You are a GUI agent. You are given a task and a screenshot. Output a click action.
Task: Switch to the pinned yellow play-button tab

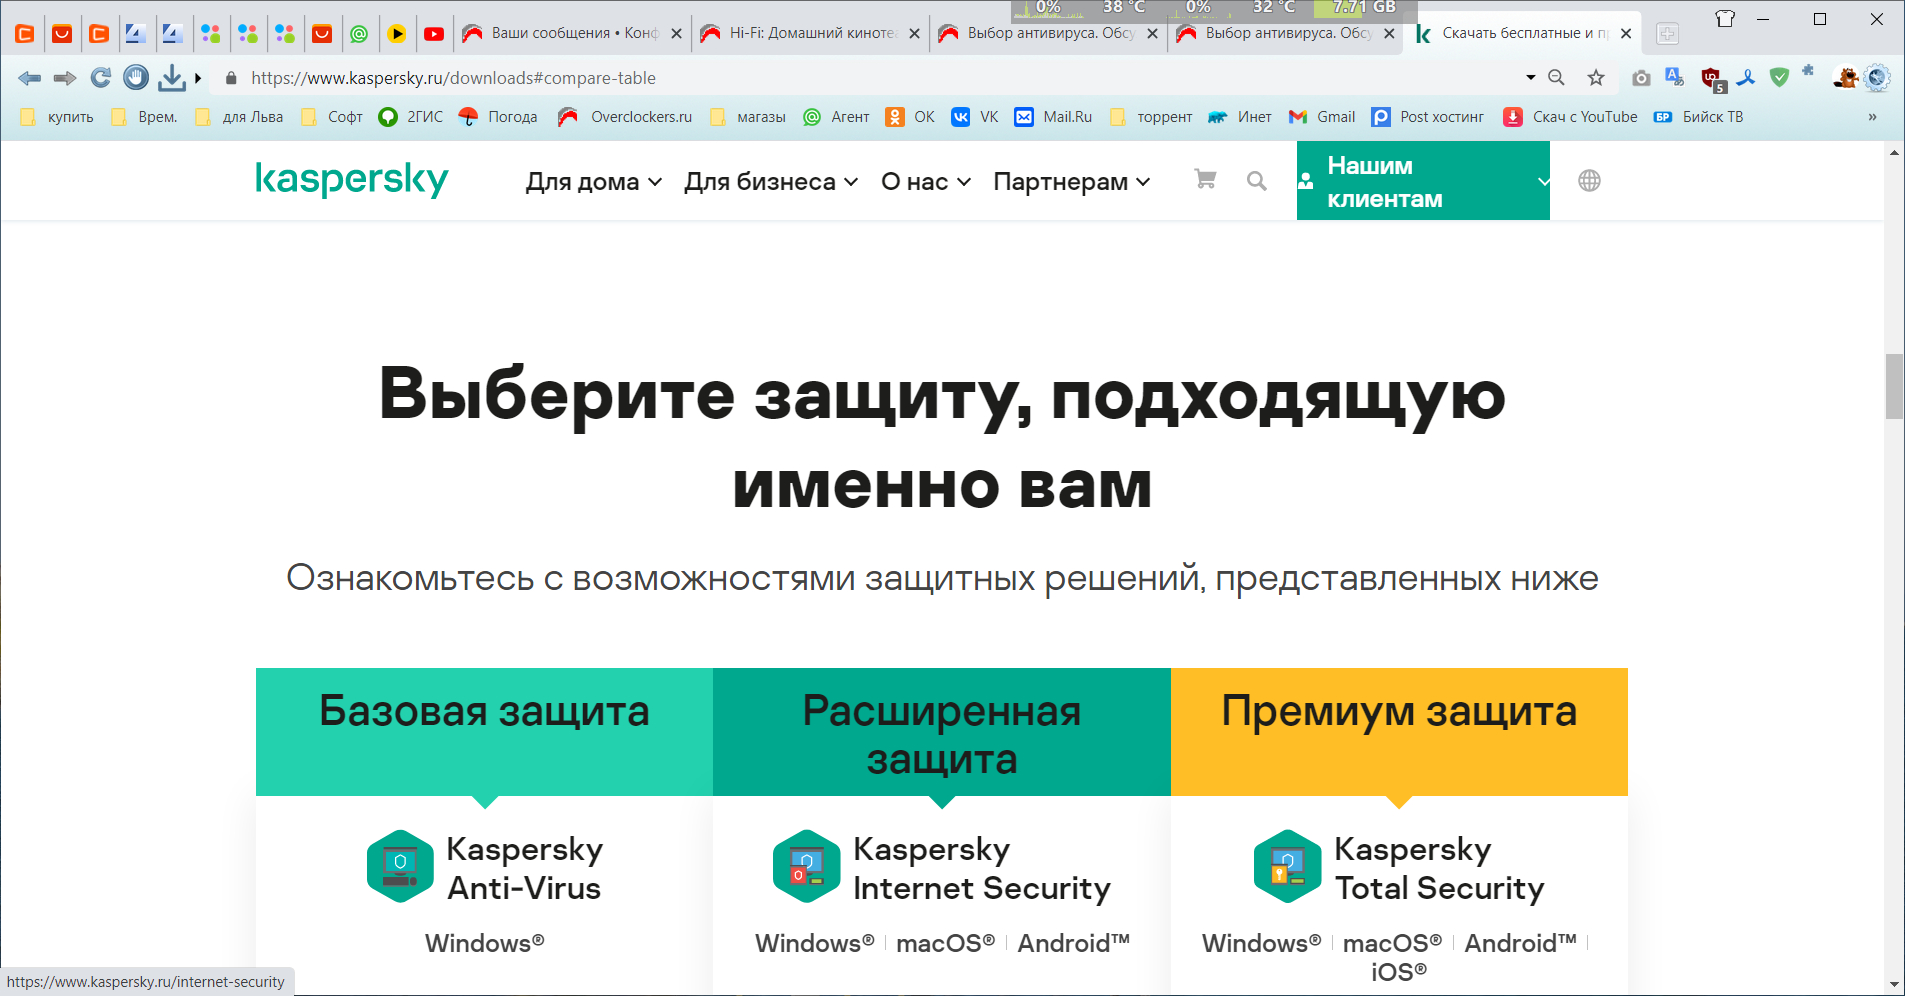pos(397,34)
